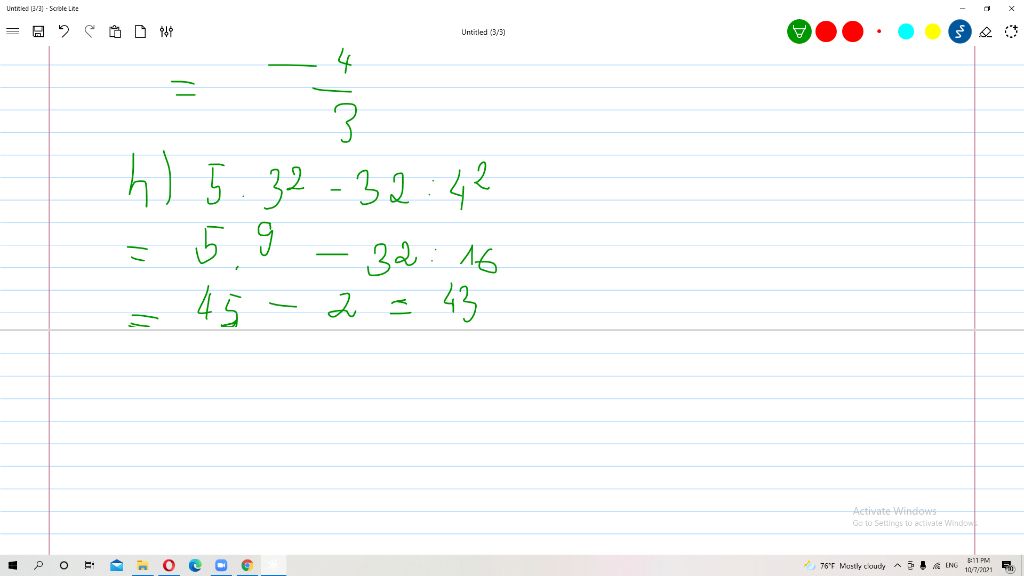
Task: Undo the last stroke
Action: coord(64,31)
